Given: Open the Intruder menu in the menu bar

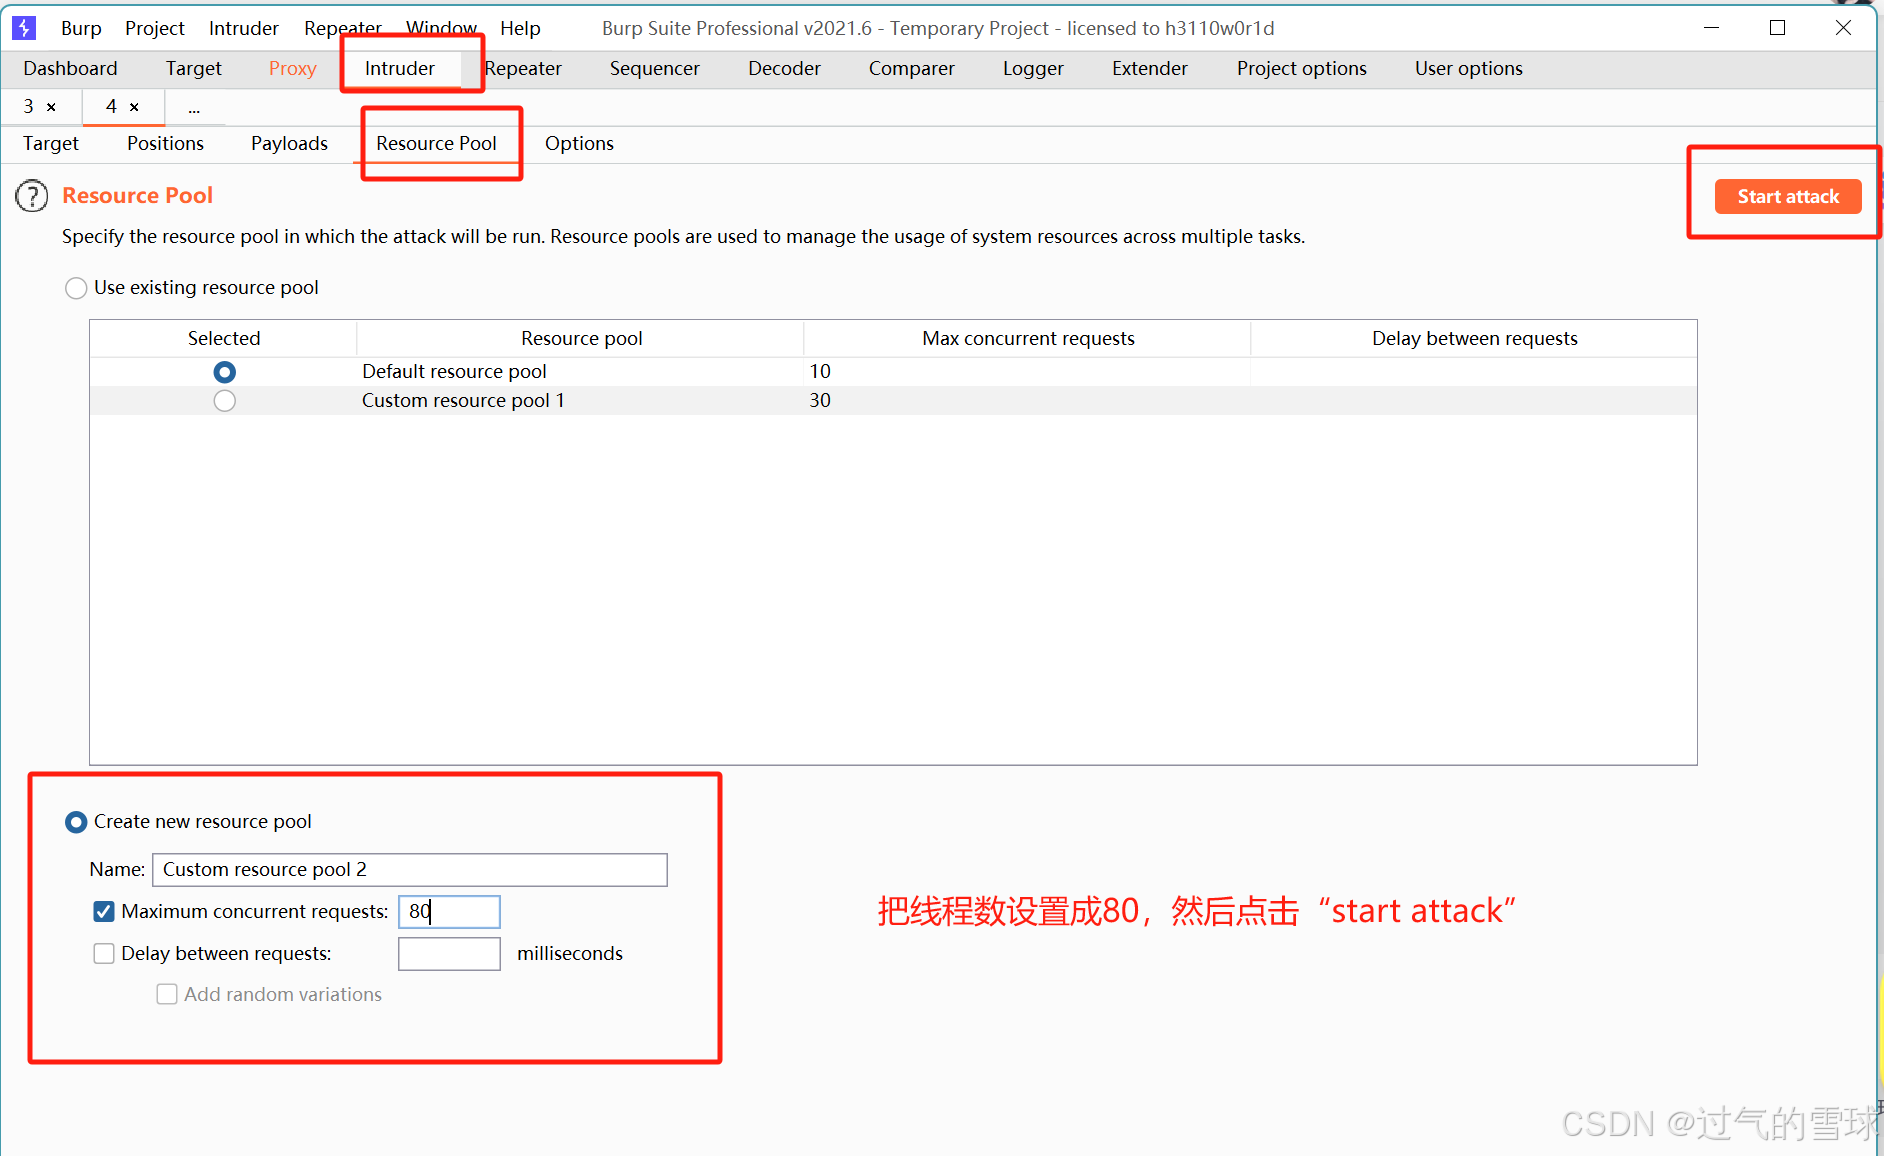Looking at the screenshot, I should [243, 28].
